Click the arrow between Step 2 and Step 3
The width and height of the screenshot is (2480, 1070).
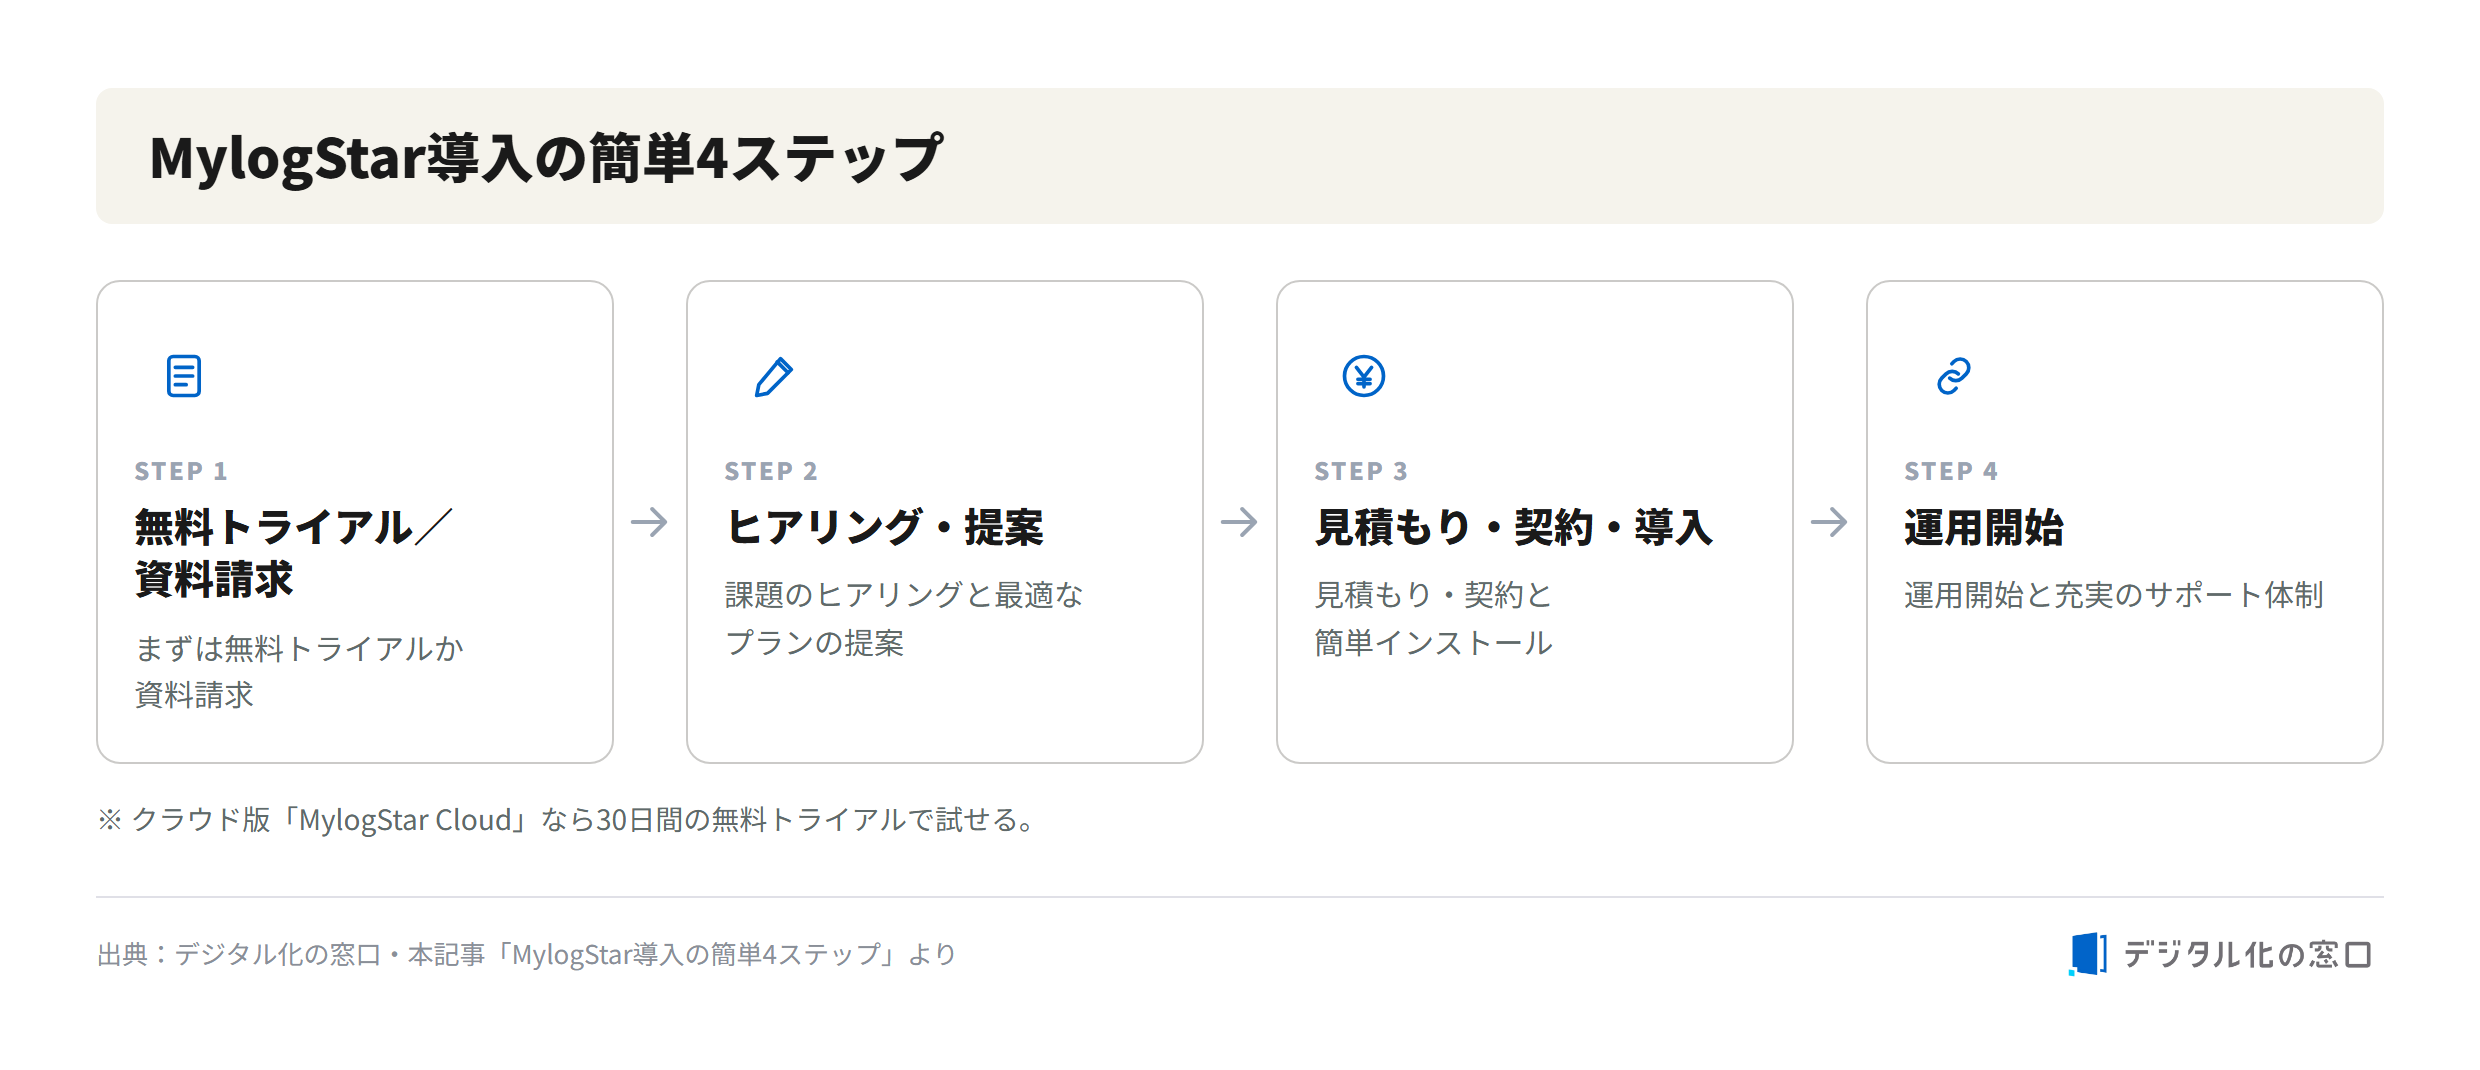coord(1239,522)
